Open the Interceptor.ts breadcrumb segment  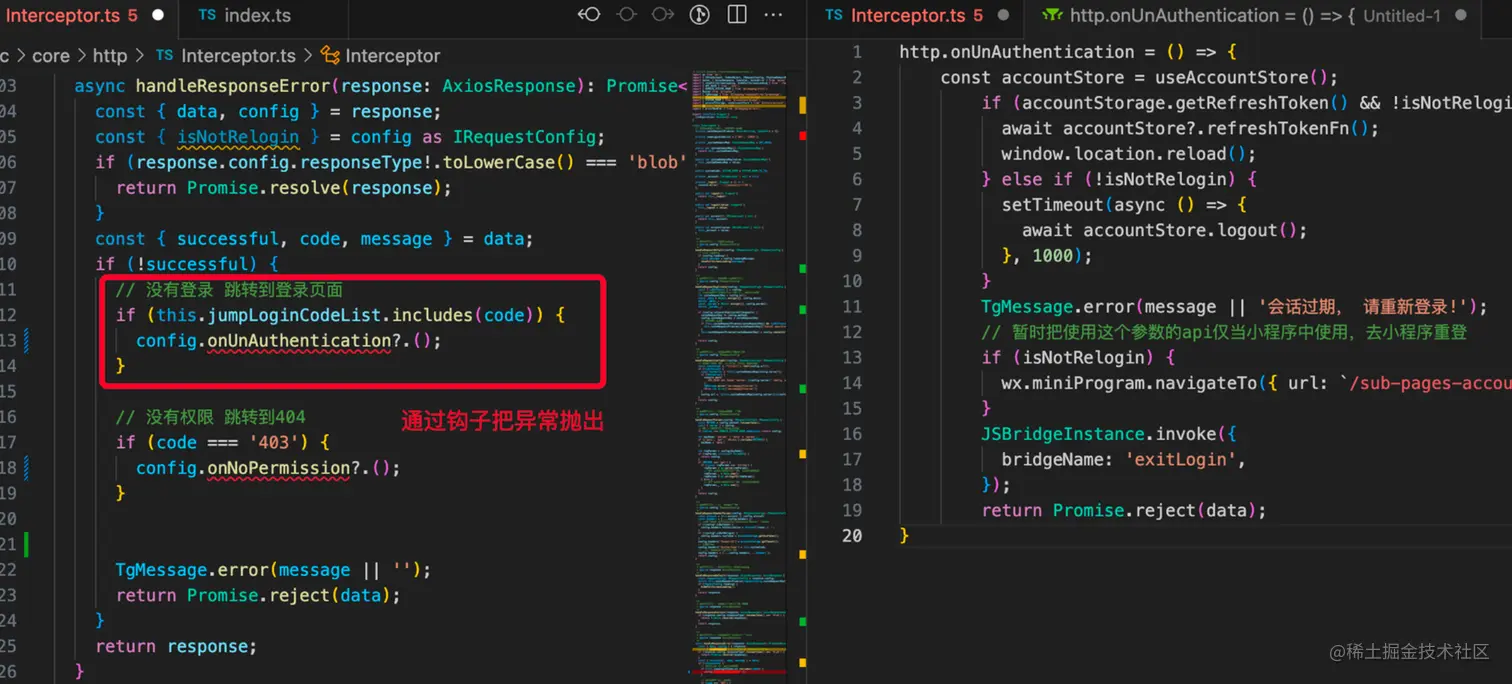(239, 56)
